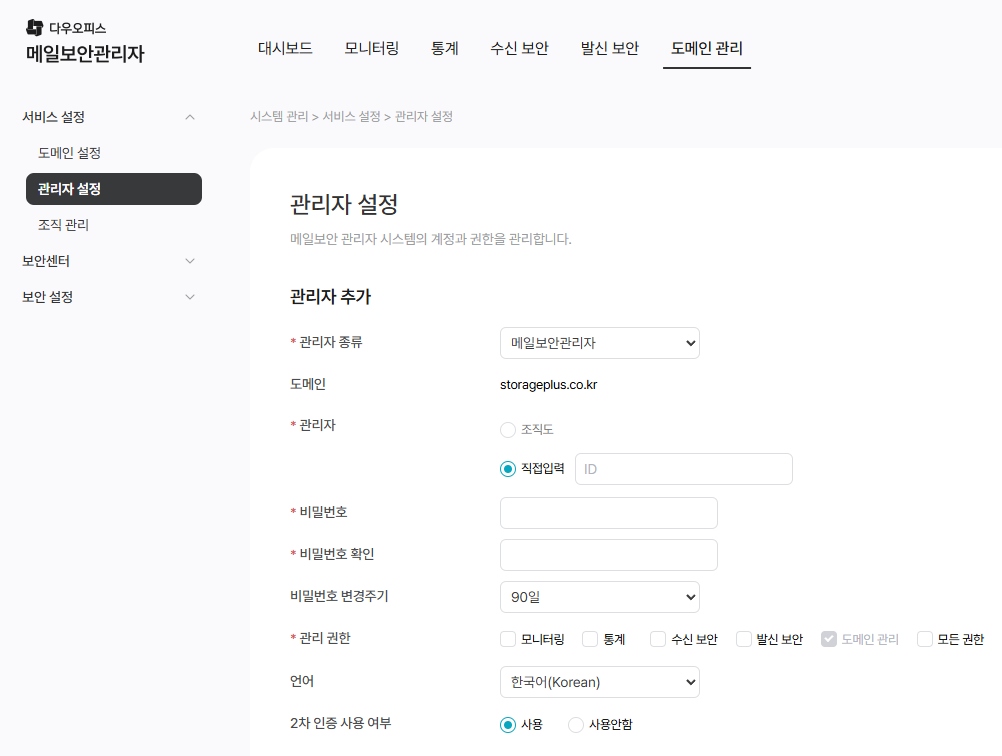Focus the 비밀번호 확인 input field
This screenshot has width=1002, height=756.
tap(608, 555)
